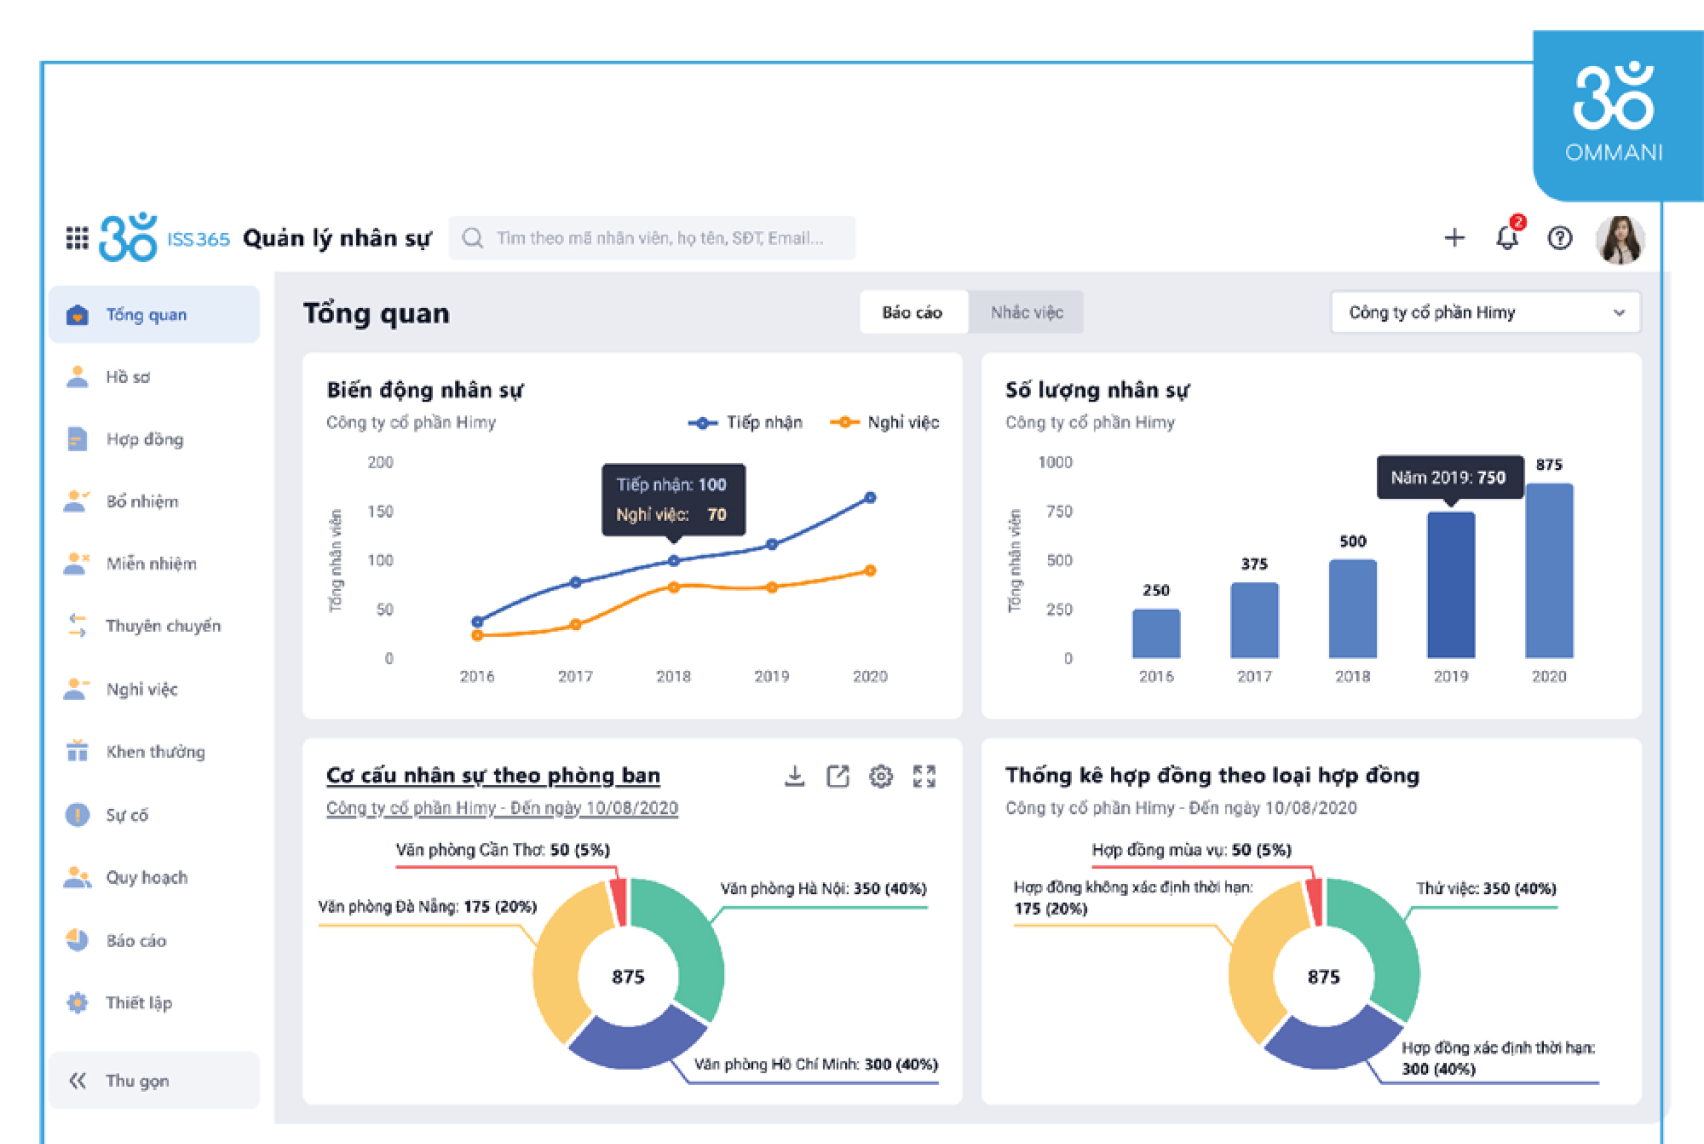Image resolution: width=1704 pixels, height=1144 pixels.
Task: Switch to the Nhắc việc tab
Action: click(1026, 313)
